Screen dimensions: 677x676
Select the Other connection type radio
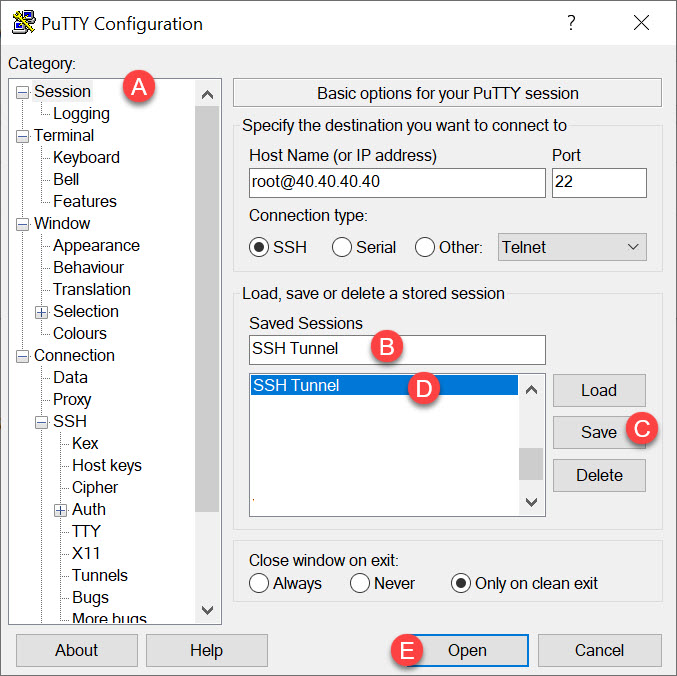[x=424, y=247]
